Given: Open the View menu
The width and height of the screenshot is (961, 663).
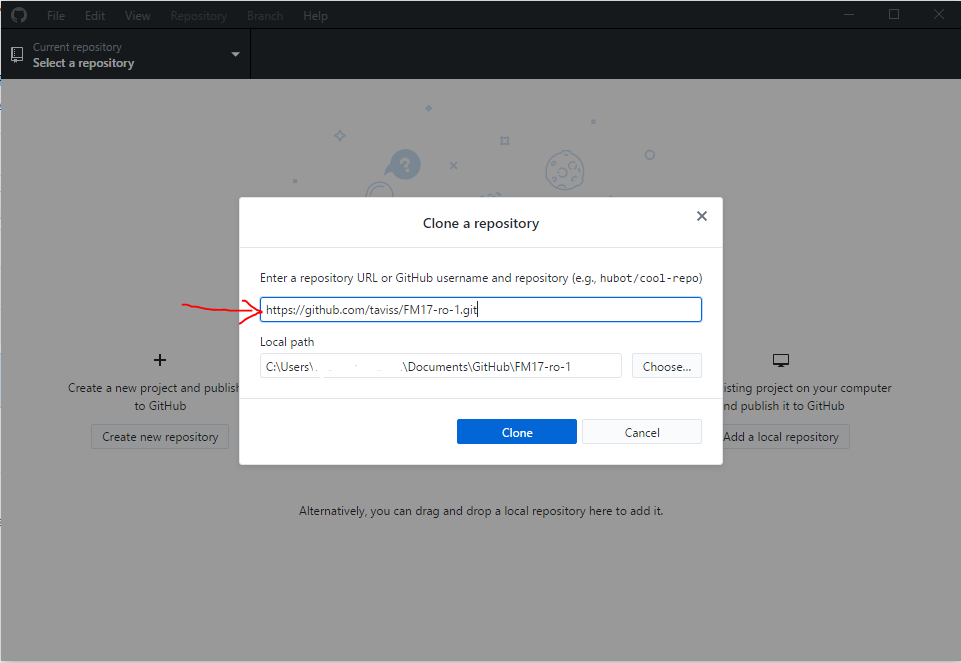Looking at the screenshot, I should point(137,16).
